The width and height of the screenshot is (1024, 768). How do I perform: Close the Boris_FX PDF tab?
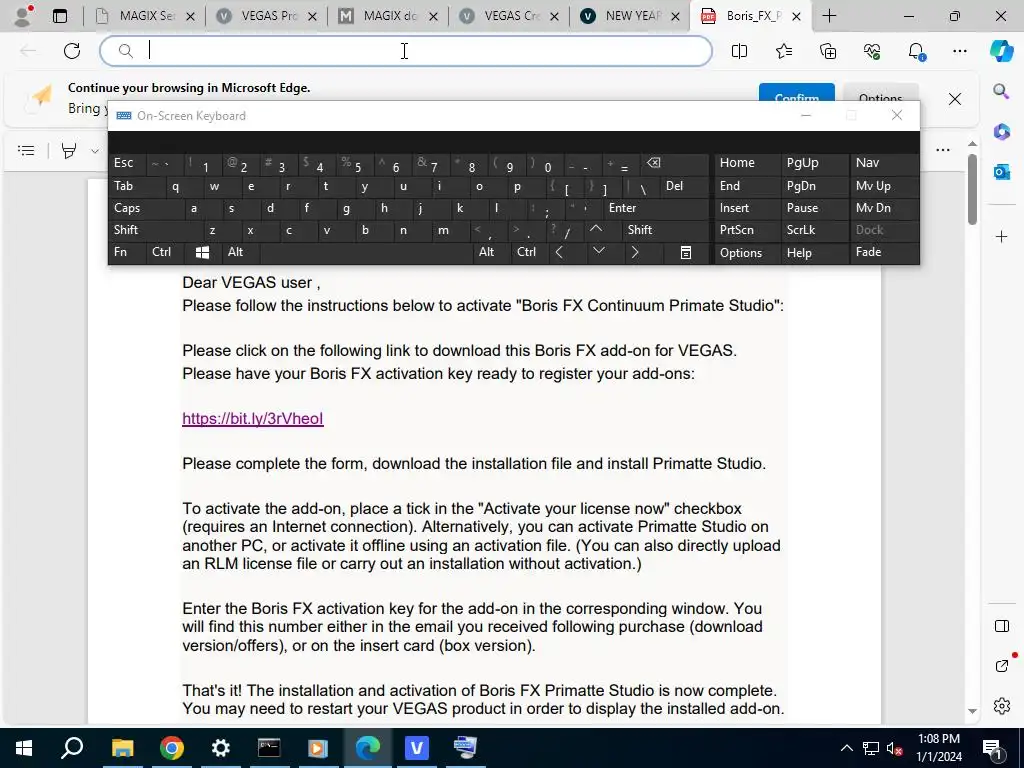click(x=796, y=16)
